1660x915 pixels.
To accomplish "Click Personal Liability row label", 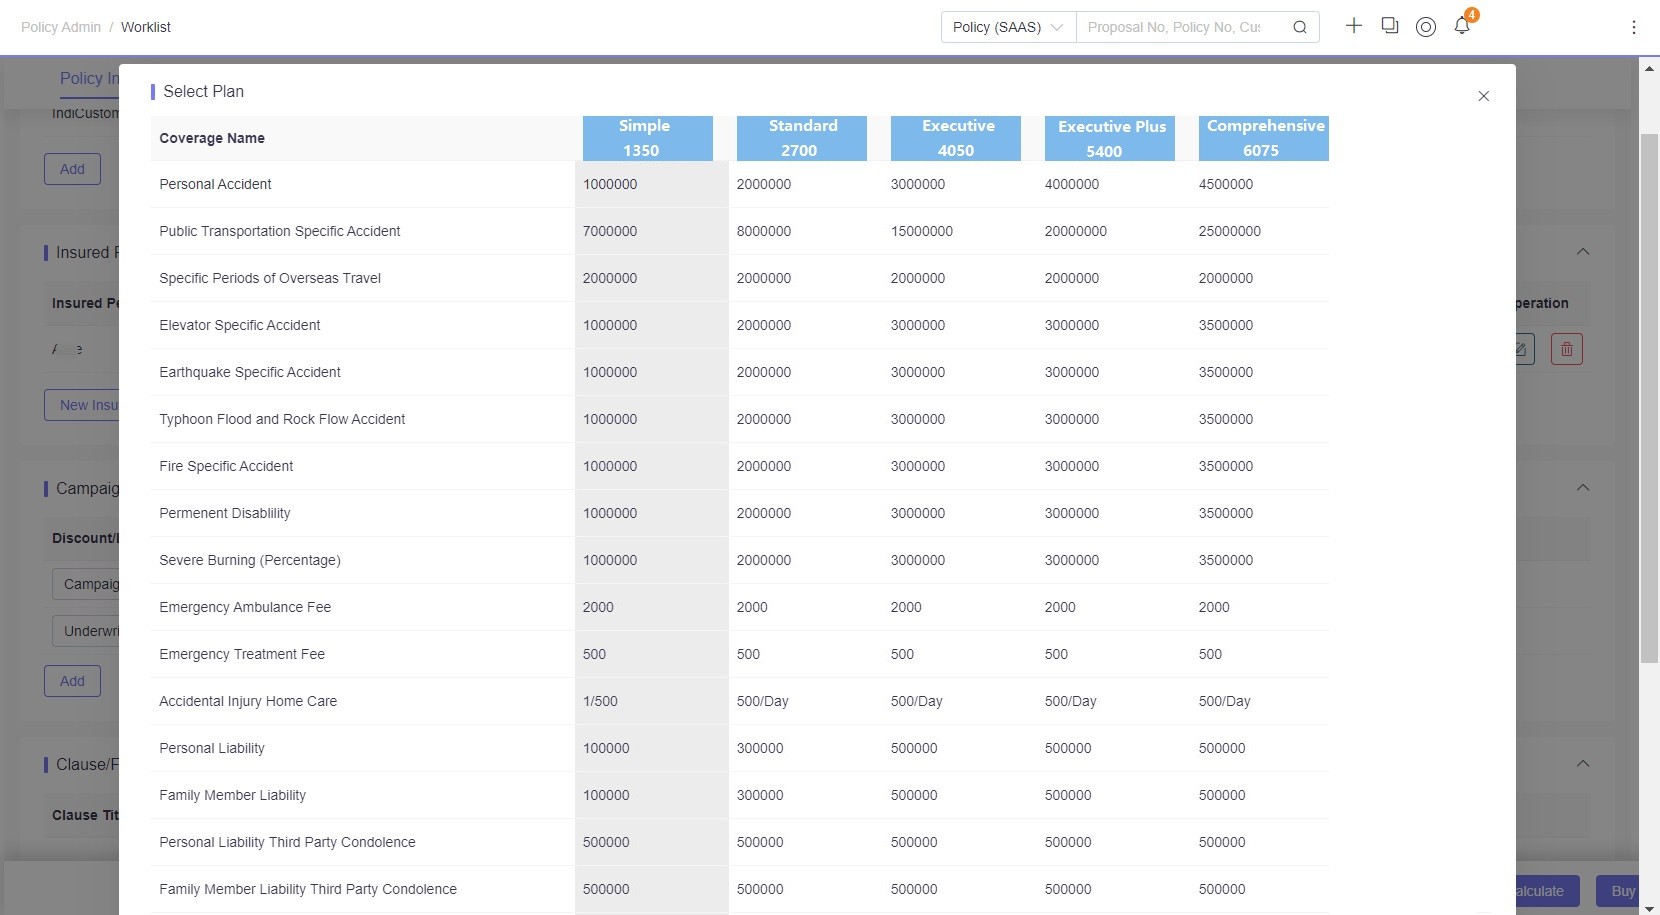I will tap(212, 748).
